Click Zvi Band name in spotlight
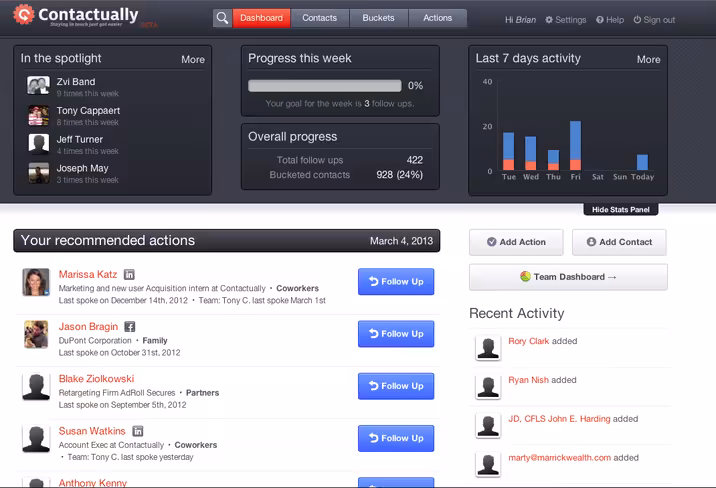 click(76, 82)
